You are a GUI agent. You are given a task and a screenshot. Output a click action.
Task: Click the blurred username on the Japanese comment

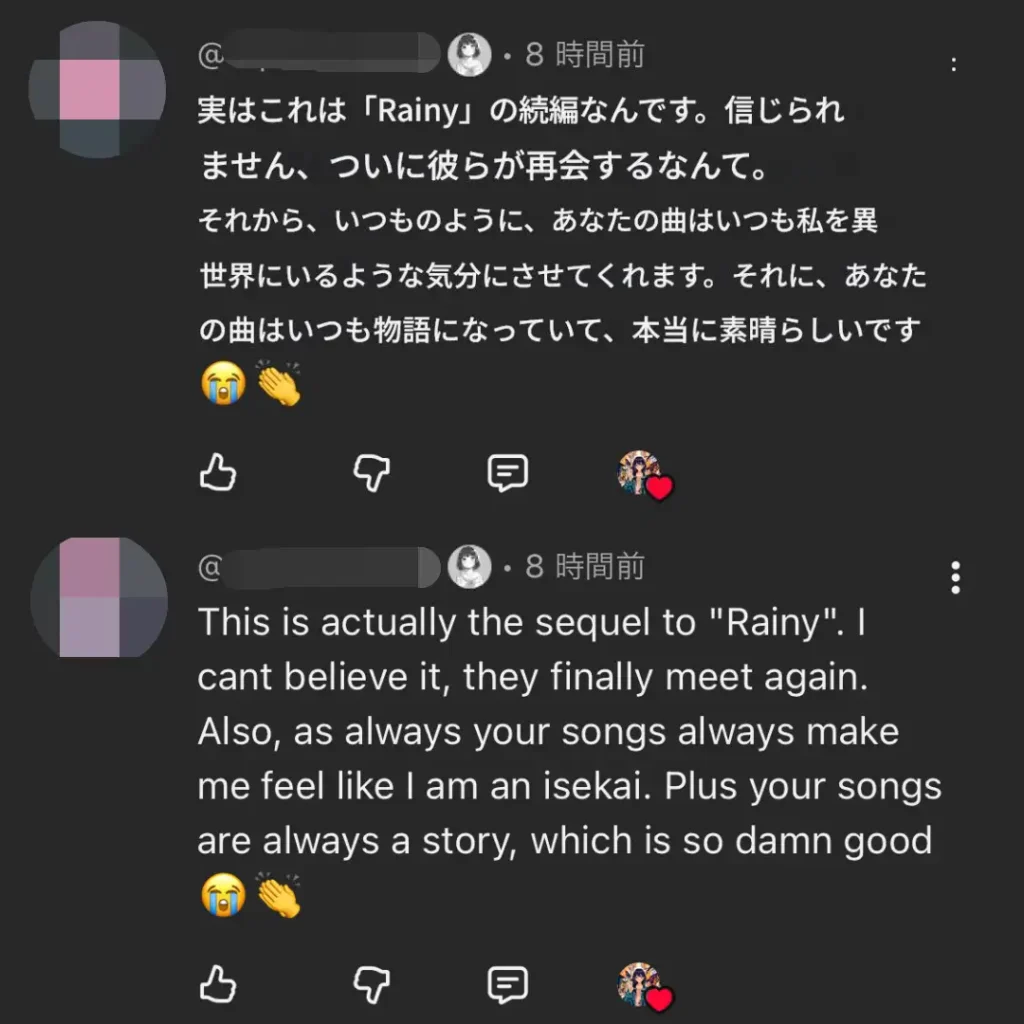(x=320, y=54)
